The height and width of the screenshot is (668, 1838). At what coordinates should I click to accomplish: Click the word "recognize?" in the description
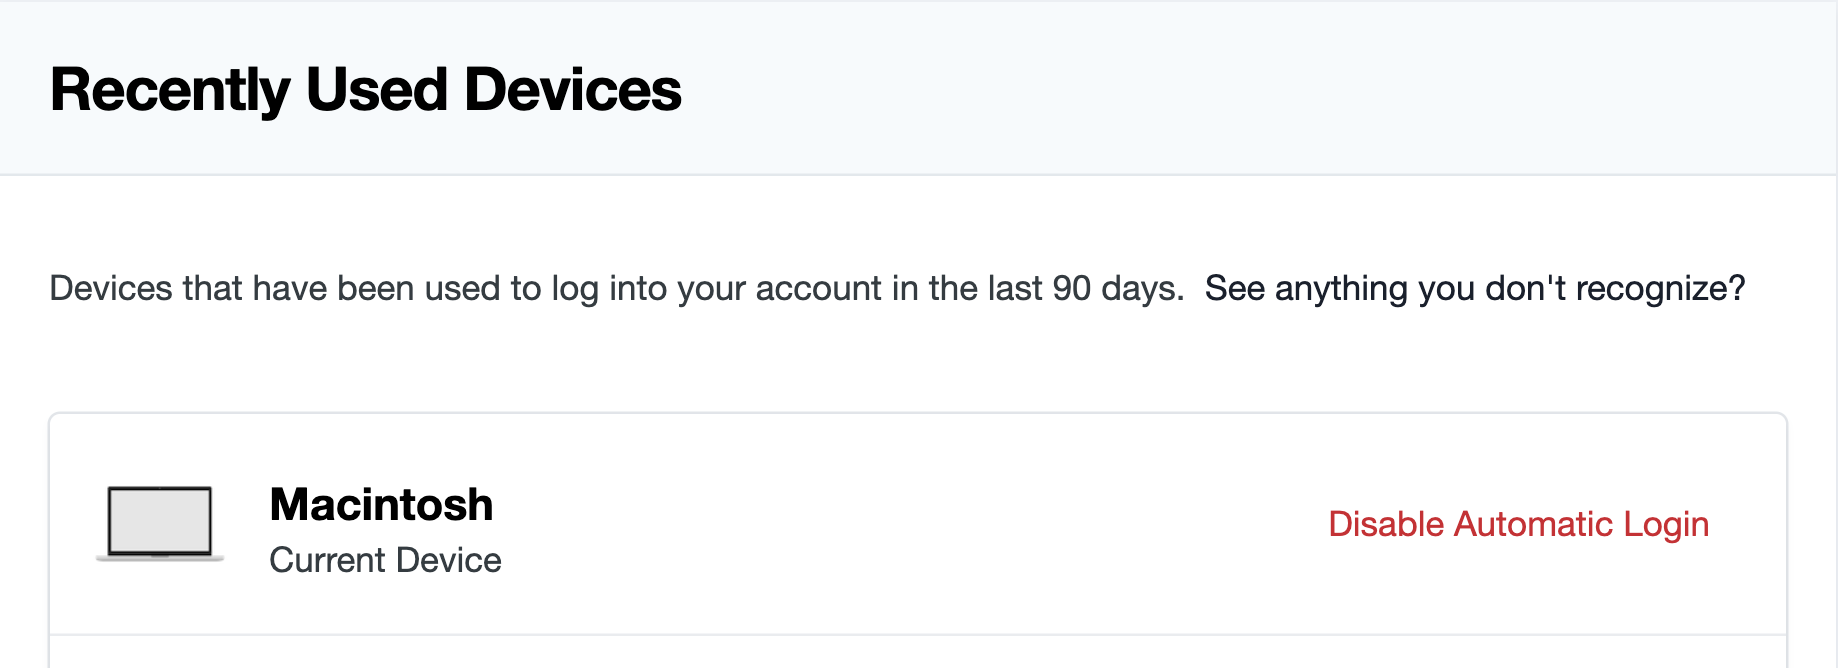tap(1660, 288)
